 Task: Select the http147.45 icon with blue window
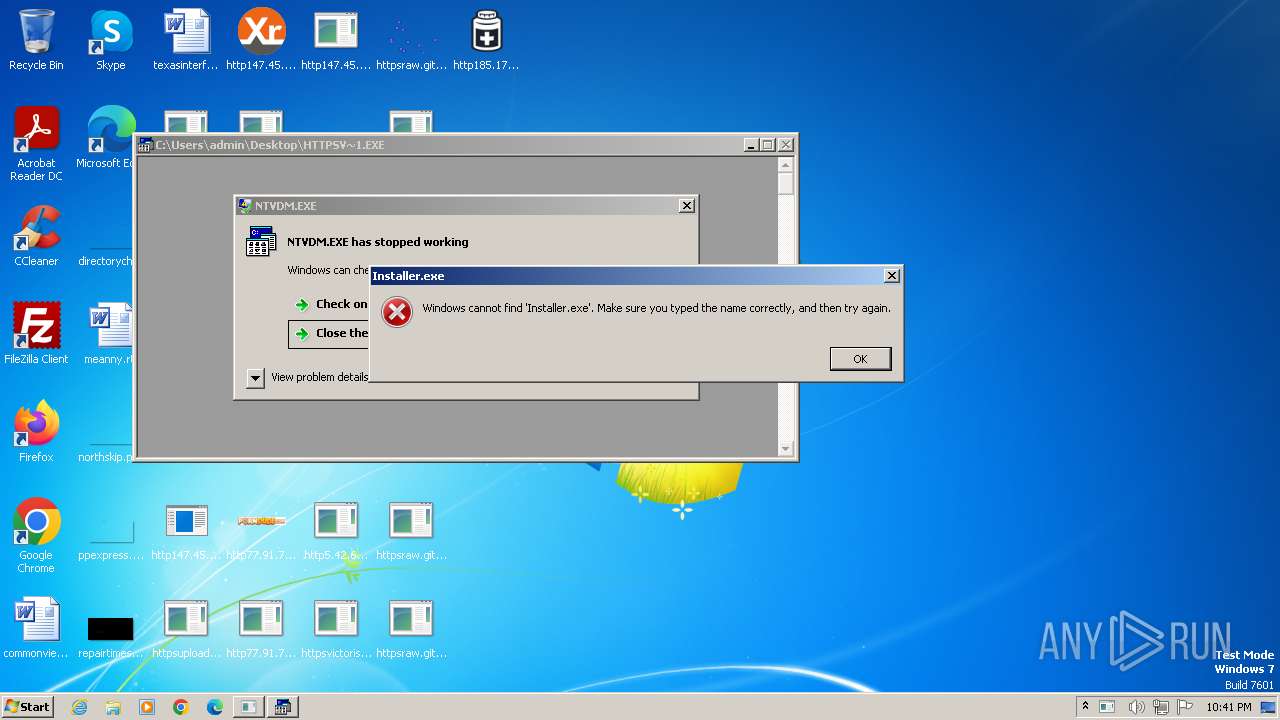click(186, 530)
